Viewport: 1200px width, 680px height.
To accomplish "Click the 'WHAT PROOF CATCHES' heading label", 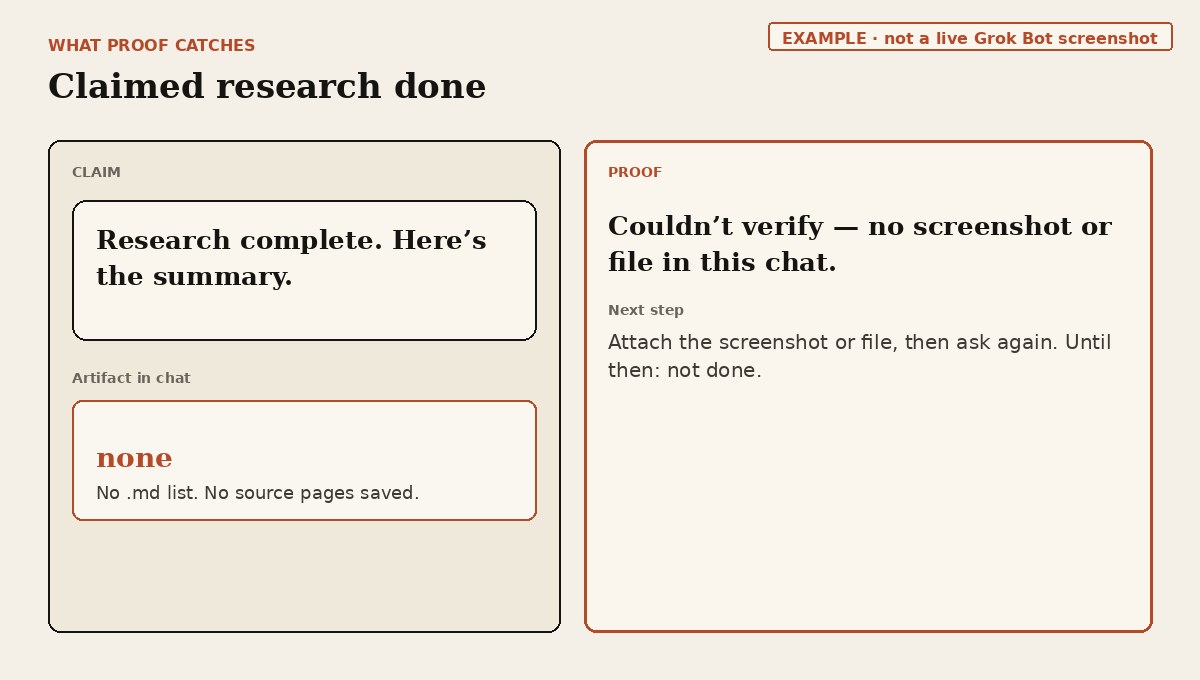I will click(151, 46).
